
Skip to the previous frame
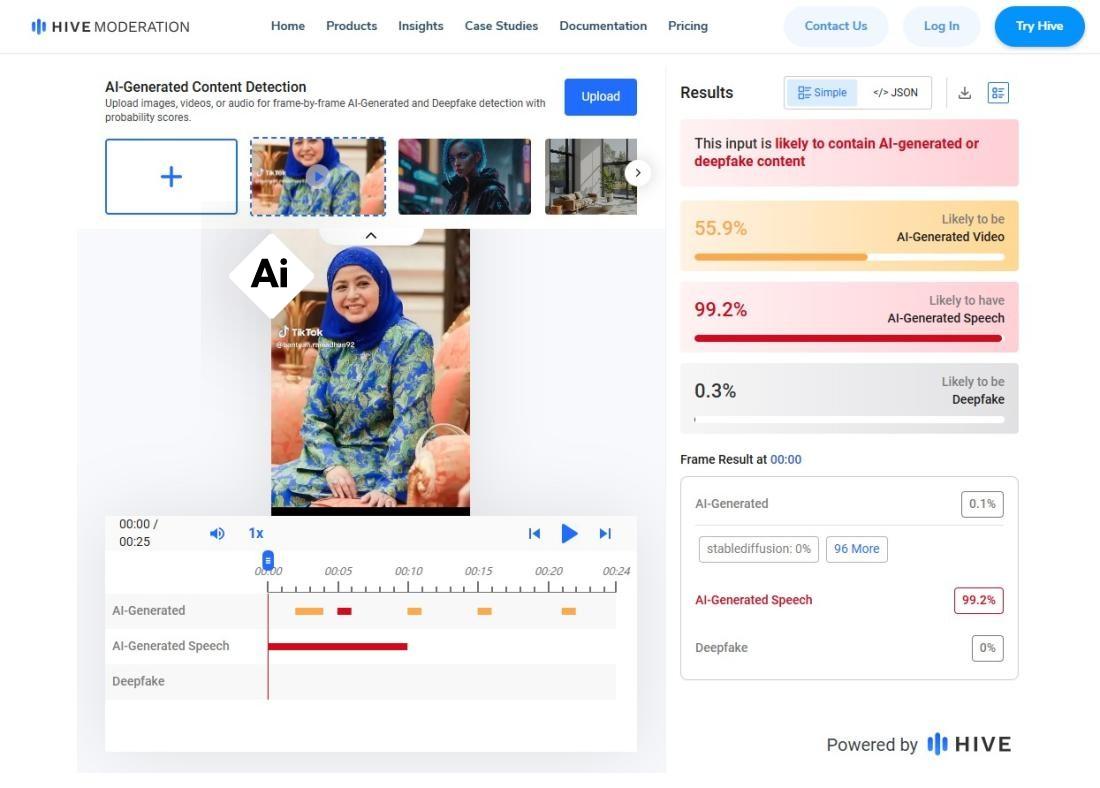534,533
